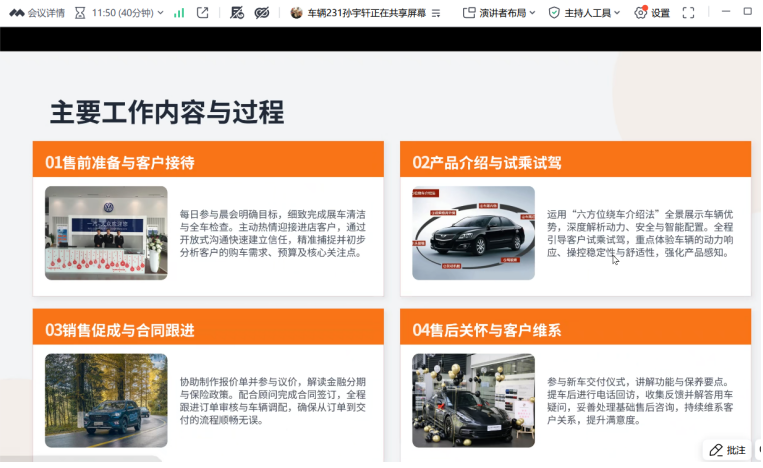Image resolution: width=763 pixels, height=468 pixels.
Task: Click paragraph starting 运用"六方位绕车介绍法"
Action: (640, 233)
